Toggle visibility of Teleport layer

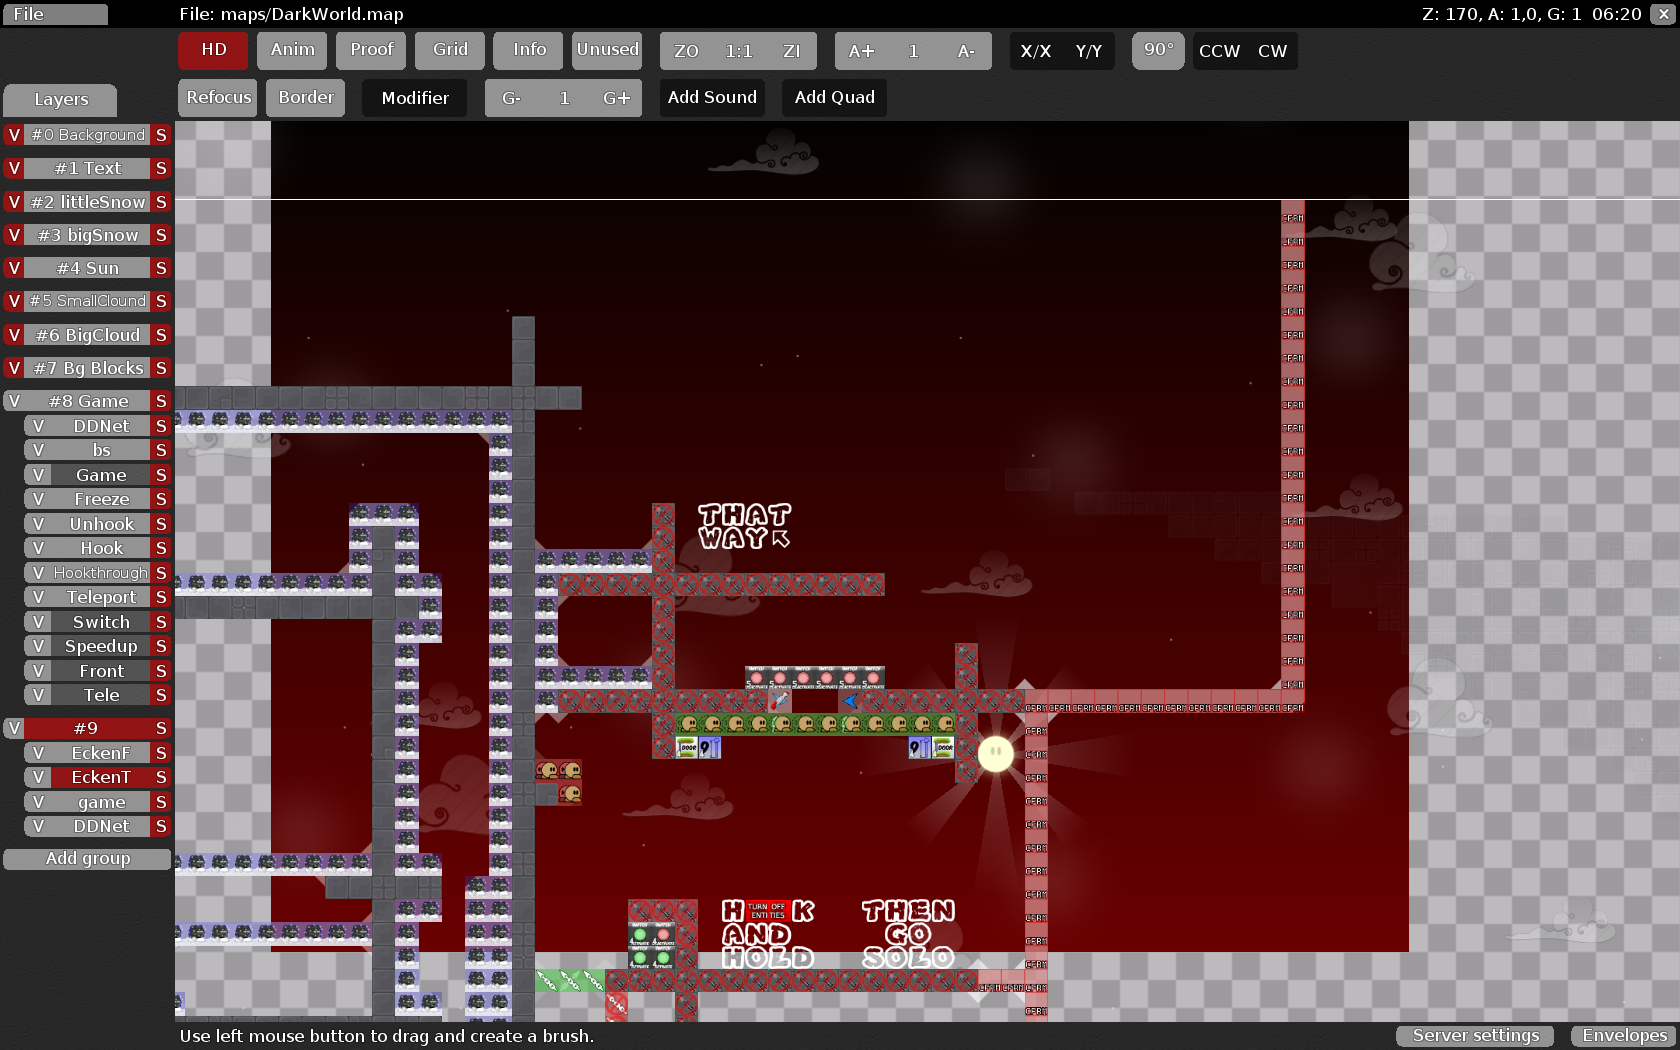coord(38,597)
